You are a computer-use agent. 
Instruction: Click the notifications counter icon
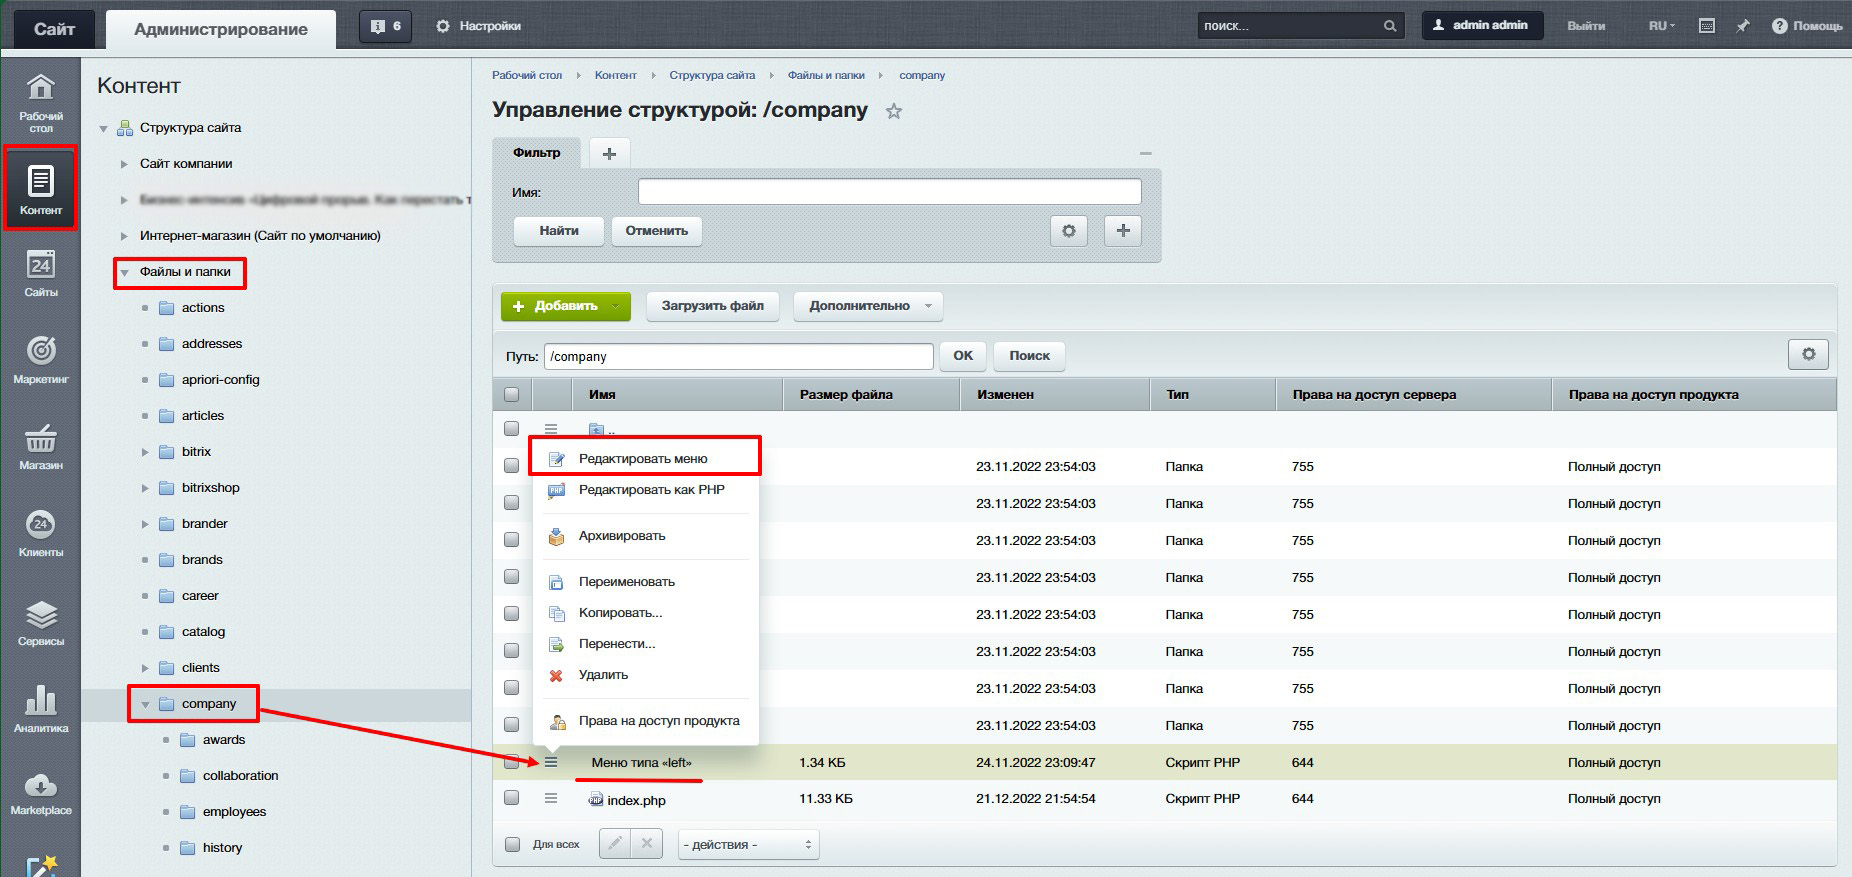coord(385,26)
